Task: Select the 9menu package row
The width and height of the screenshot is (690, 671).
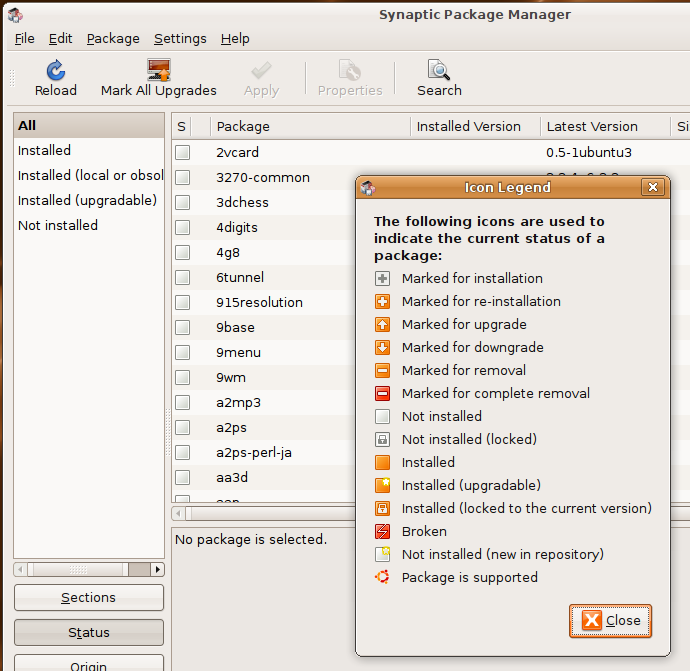Action: tap(264, 353)
